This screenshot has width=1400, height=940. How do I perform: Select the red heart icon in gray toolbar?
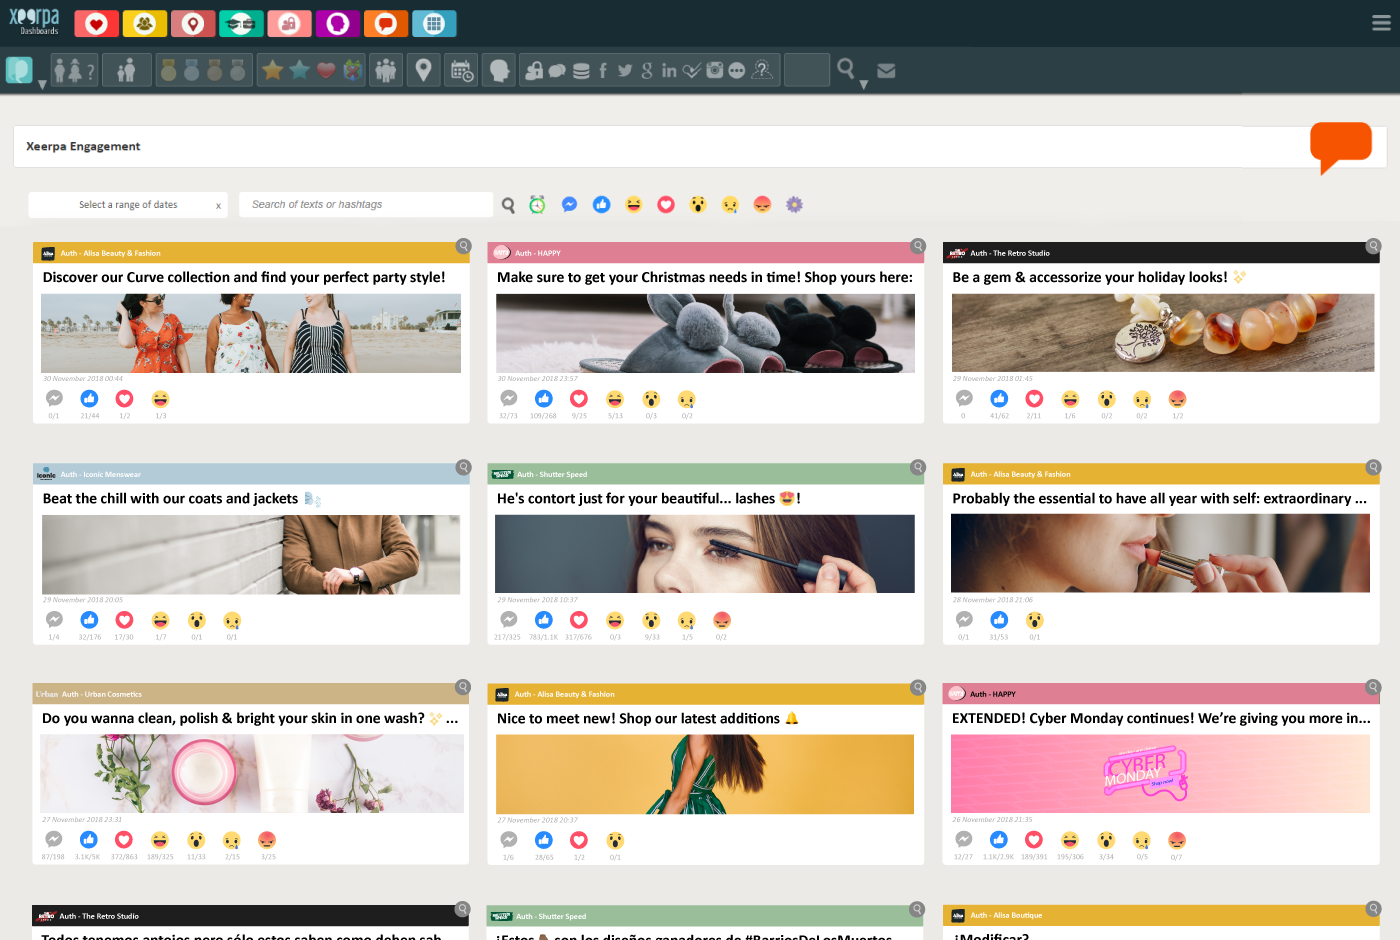(x=326, y=70)
